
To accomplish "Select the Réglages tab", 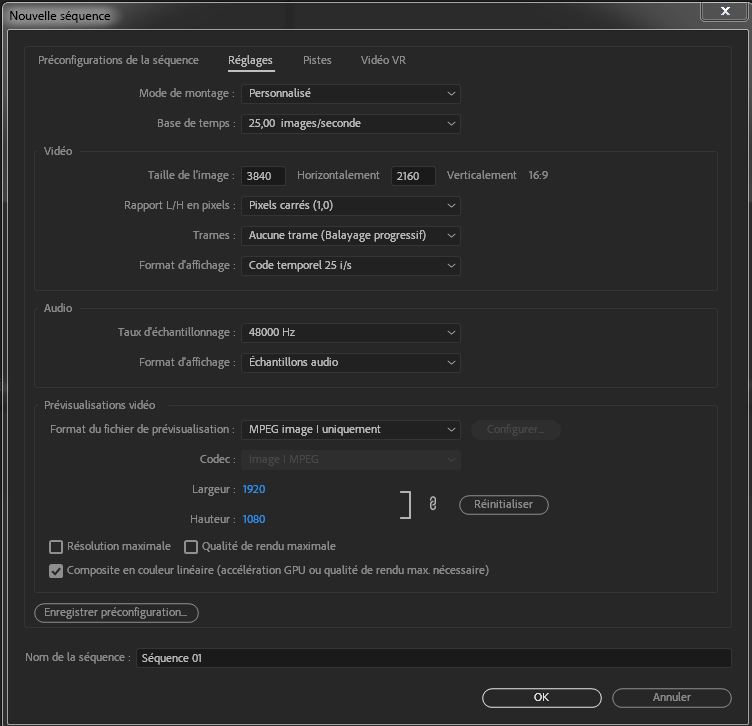I will click(250, 60).
